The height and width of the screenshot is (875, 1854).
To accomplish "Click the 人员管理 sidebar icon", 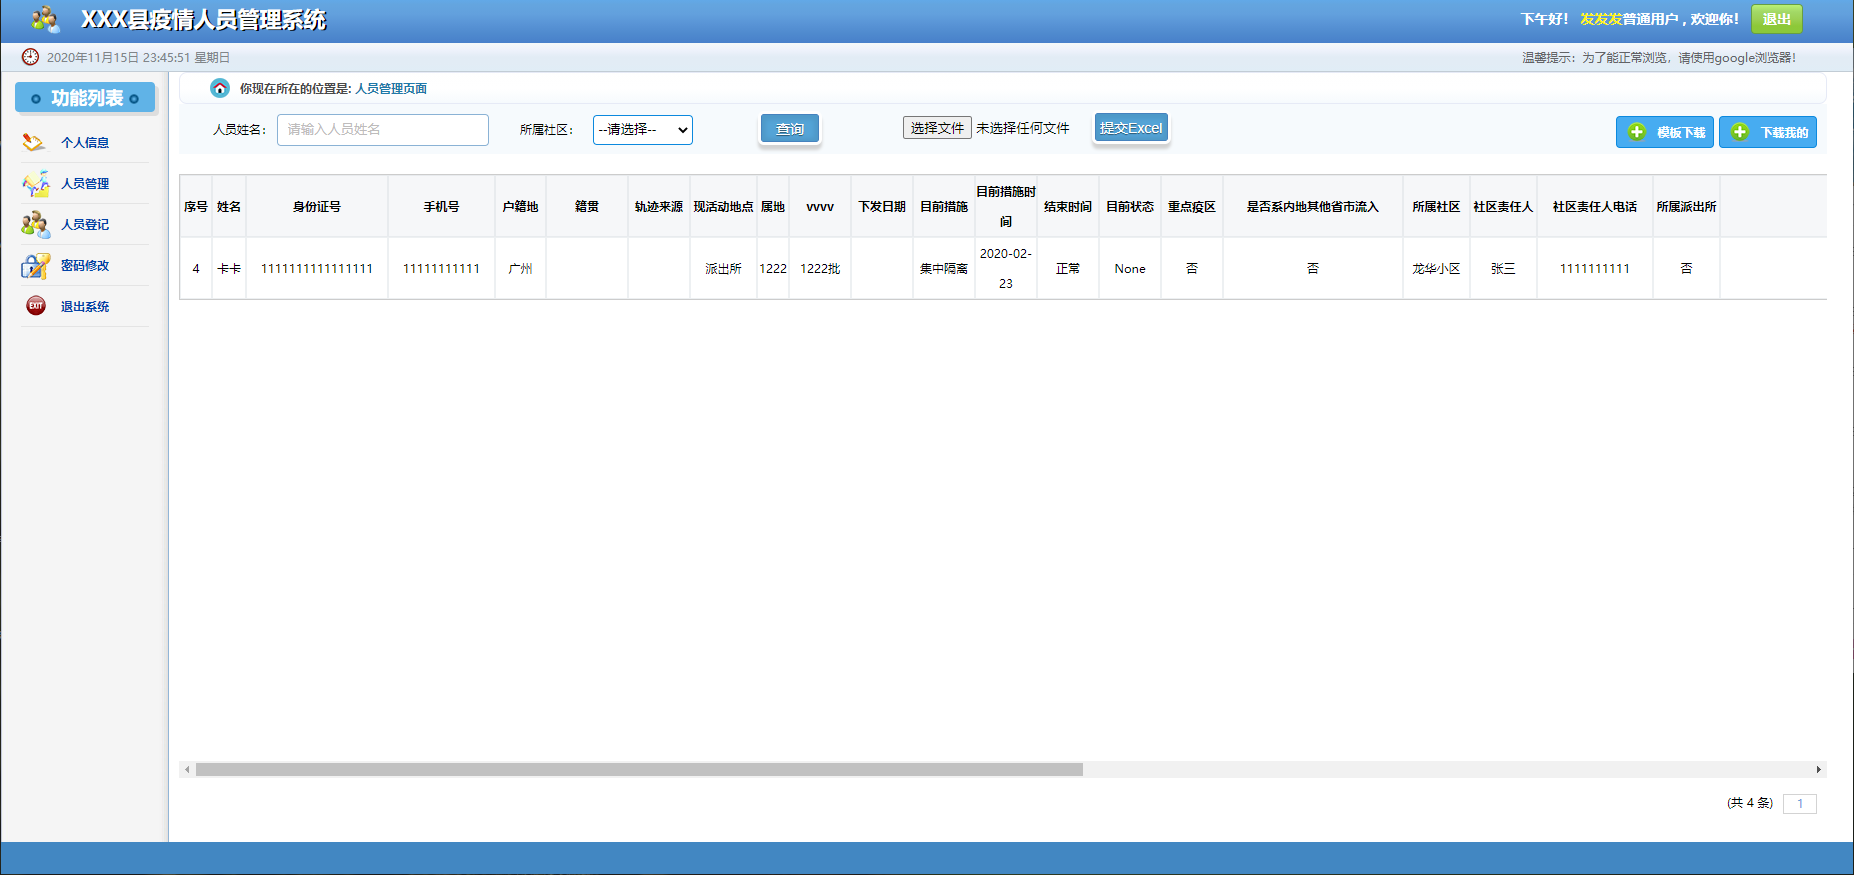I will (35, 183).
